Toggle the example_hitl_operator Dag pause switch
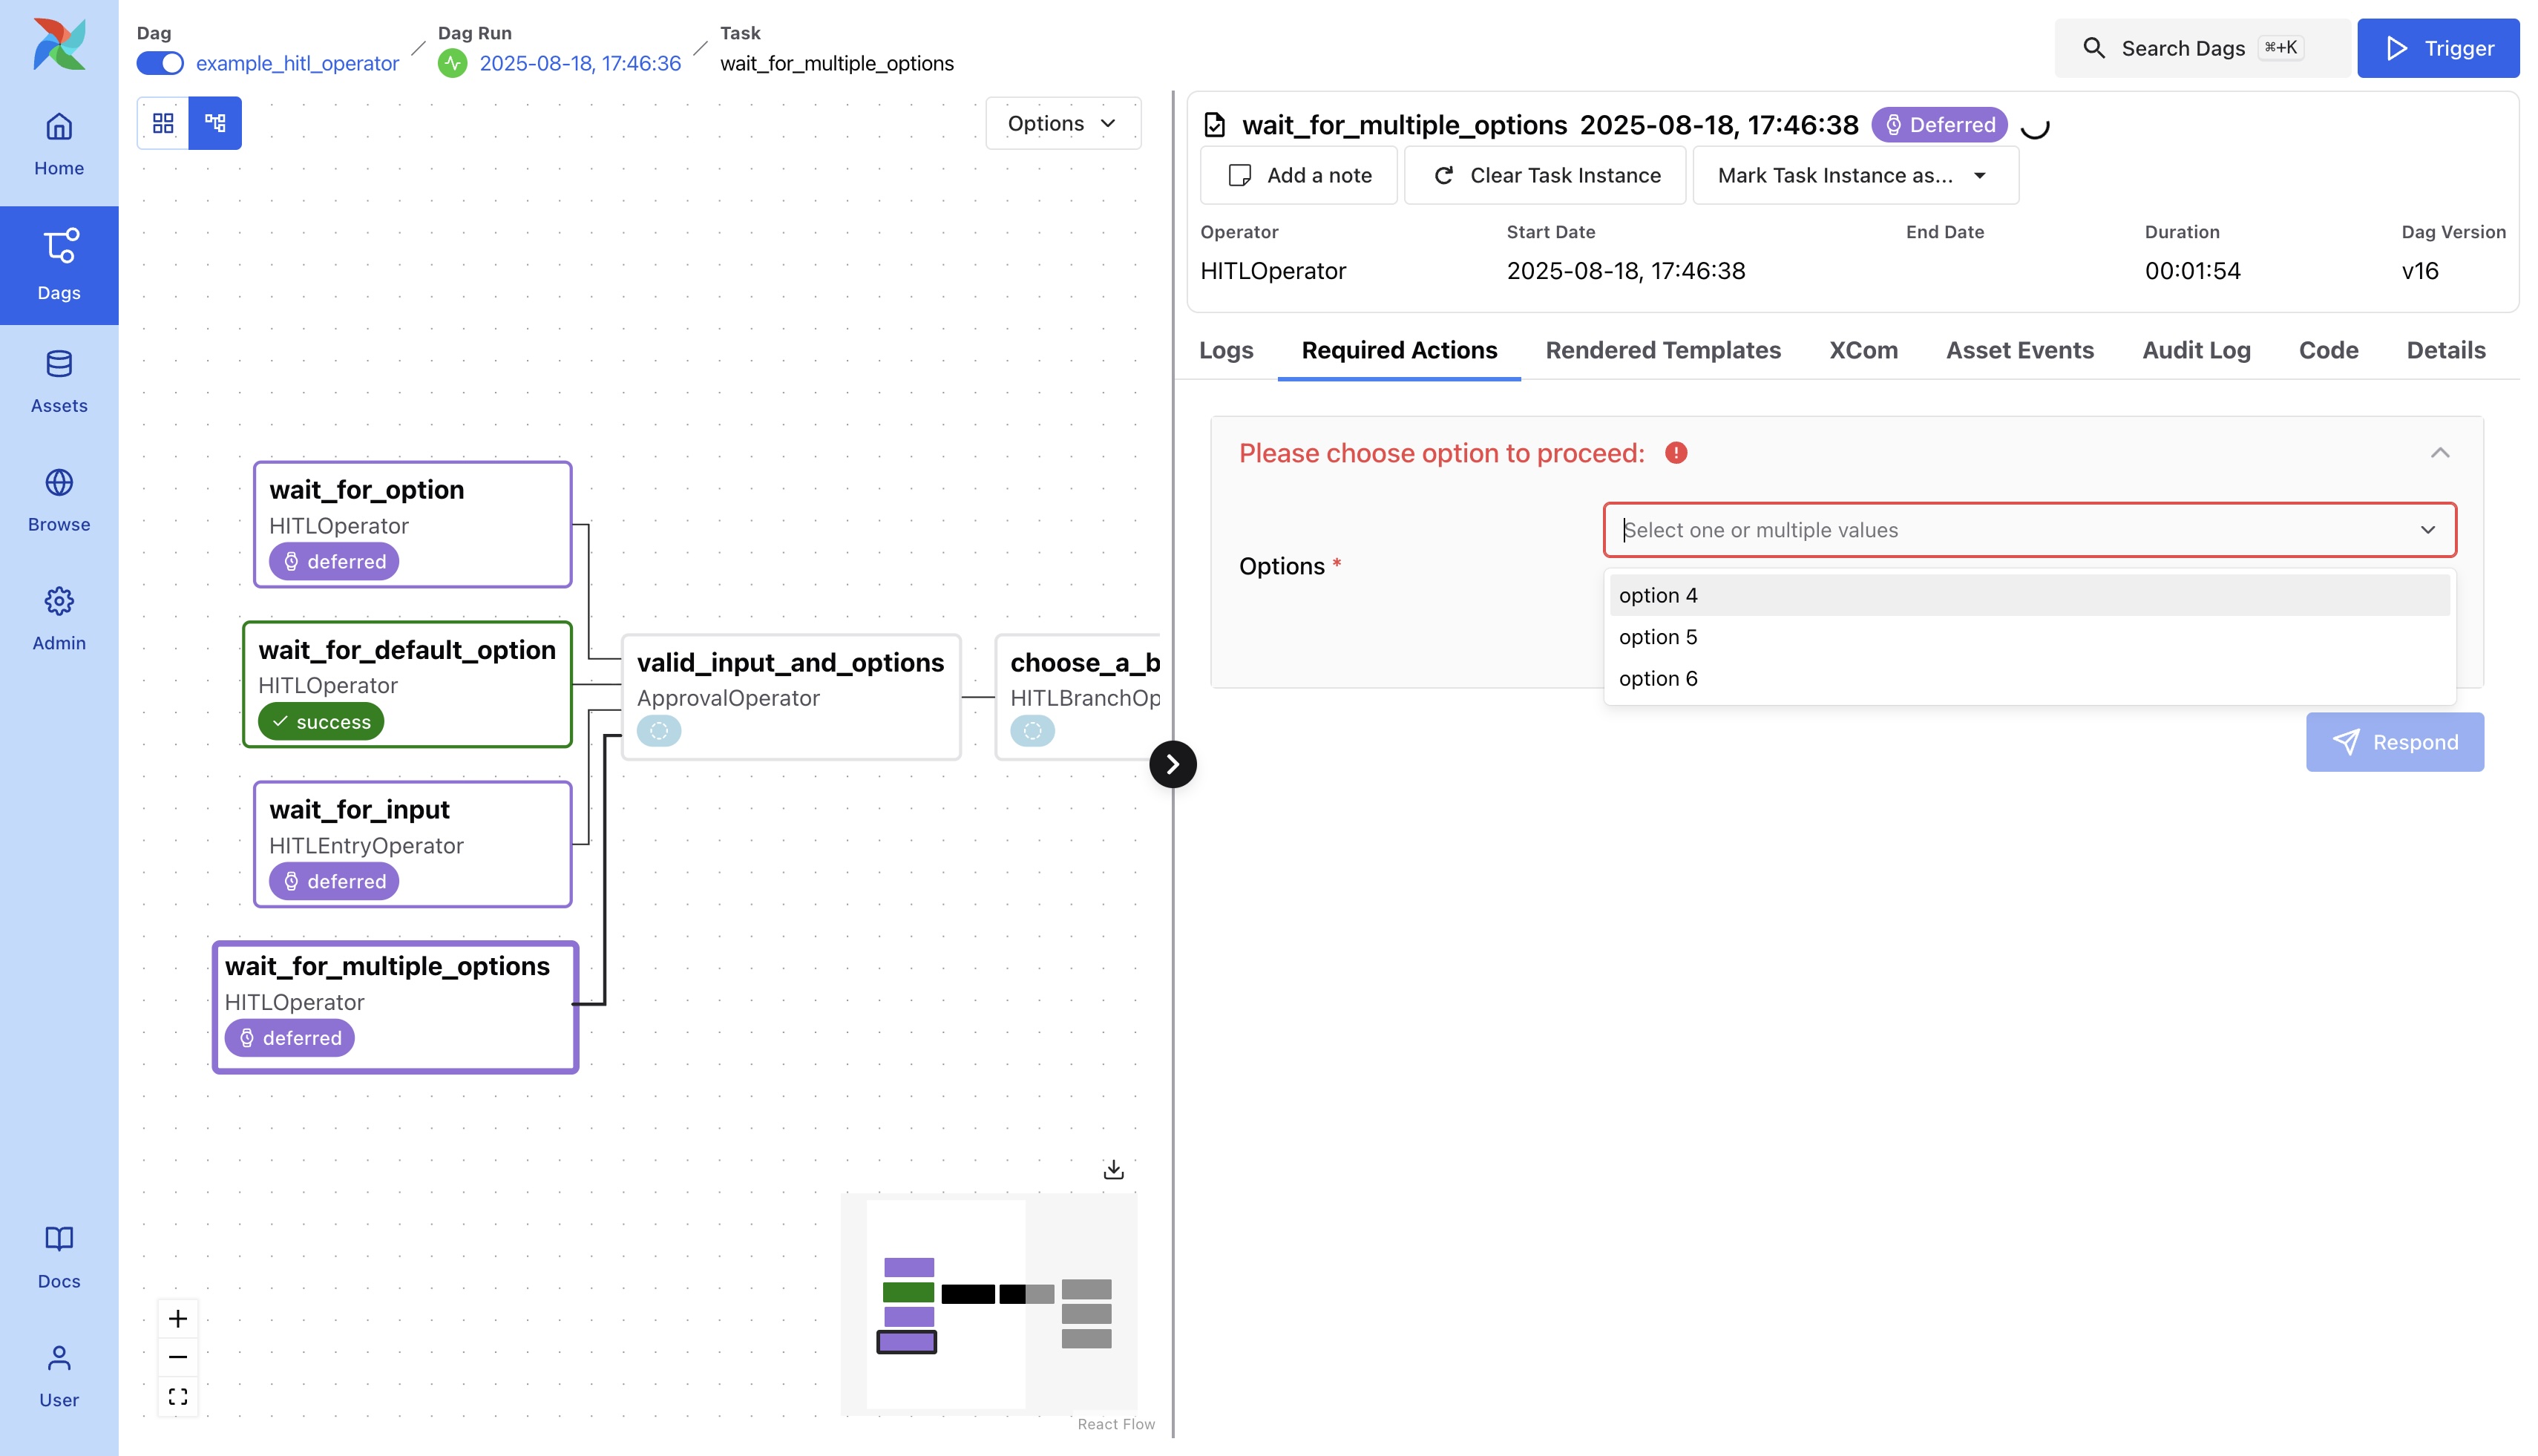This screenshot has width=2538, height=1456. (x=160, y=63)
